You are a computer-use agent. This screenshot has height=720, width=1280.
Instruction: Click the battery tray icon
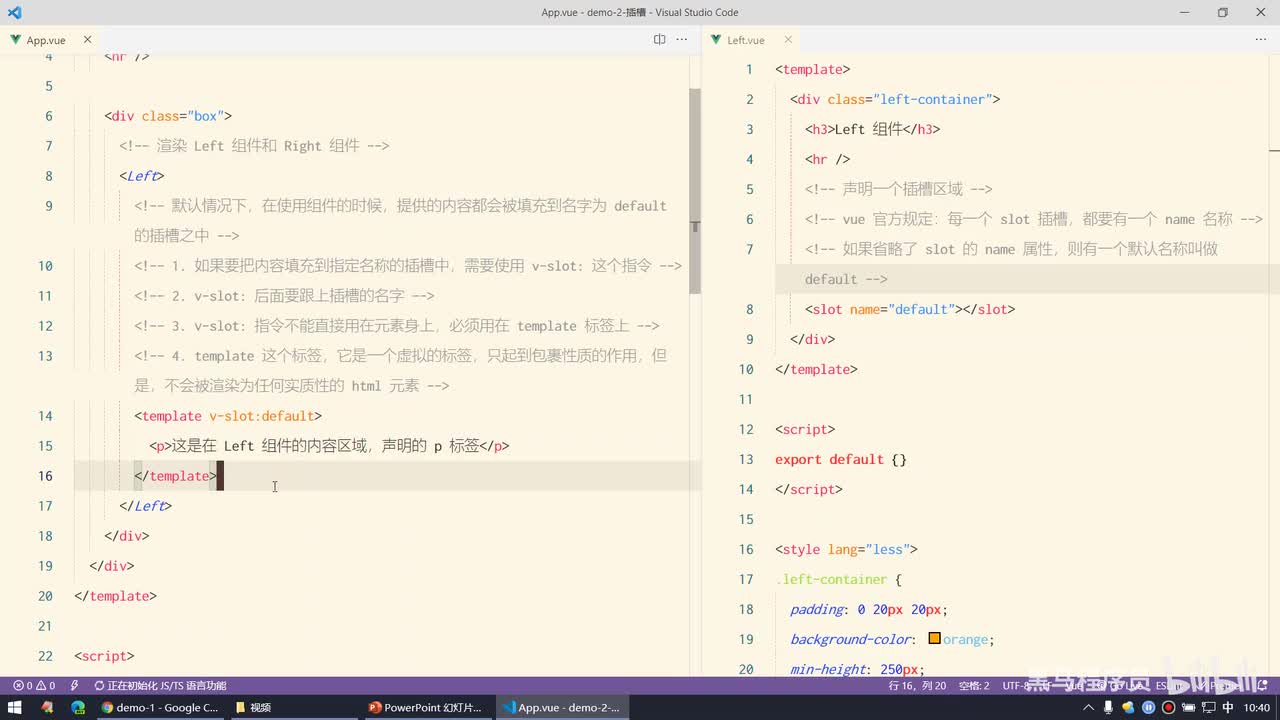pos(1187,707)
